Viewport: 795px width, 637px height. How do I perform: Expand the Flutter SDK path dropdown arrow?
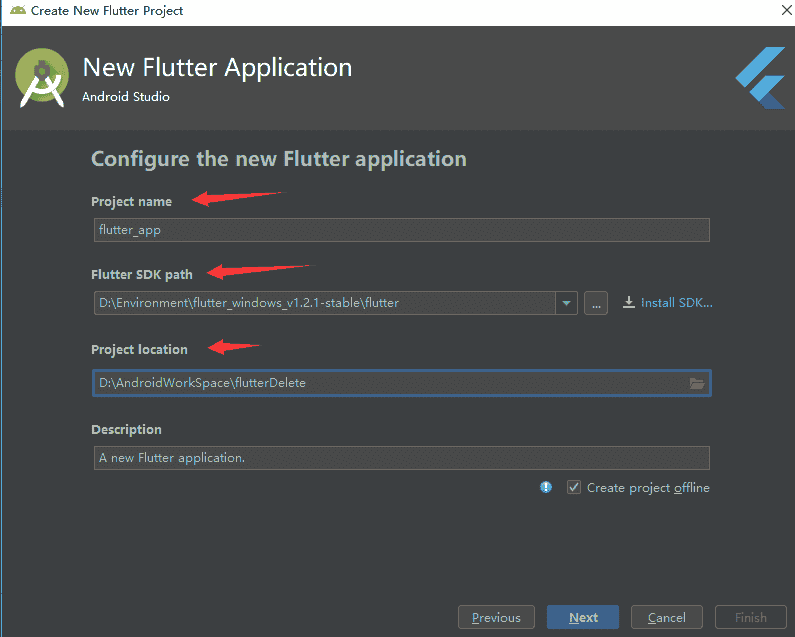567,303
